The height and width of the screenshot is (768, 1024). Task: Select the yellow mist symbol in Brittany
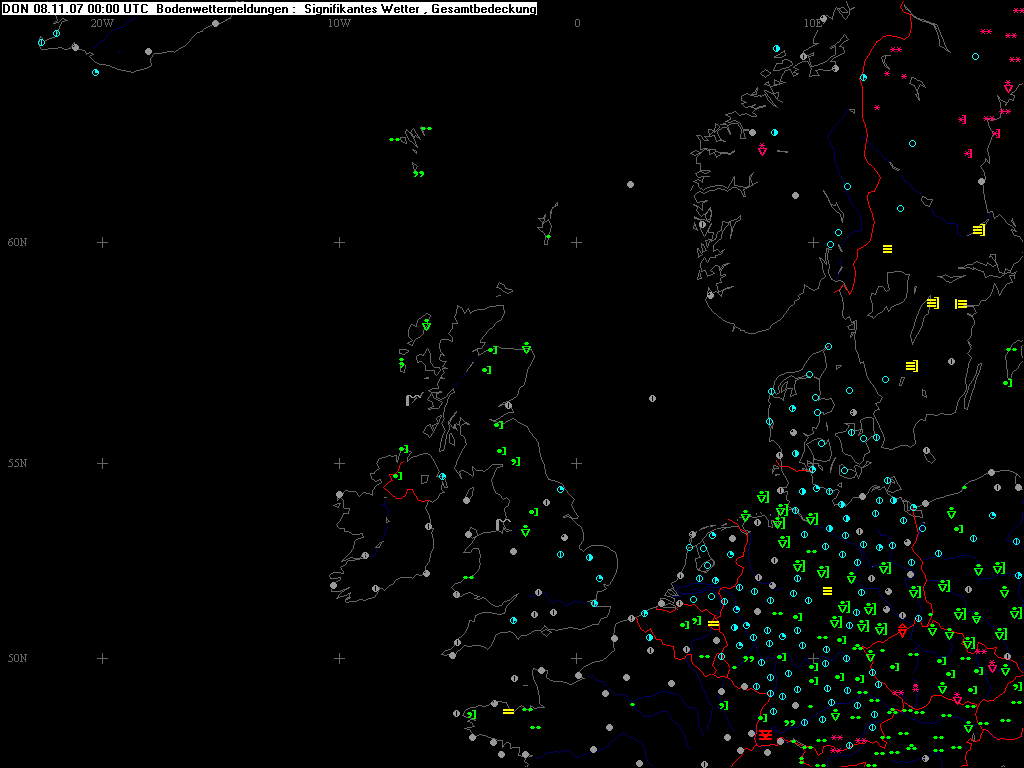[x=508, y=711]
